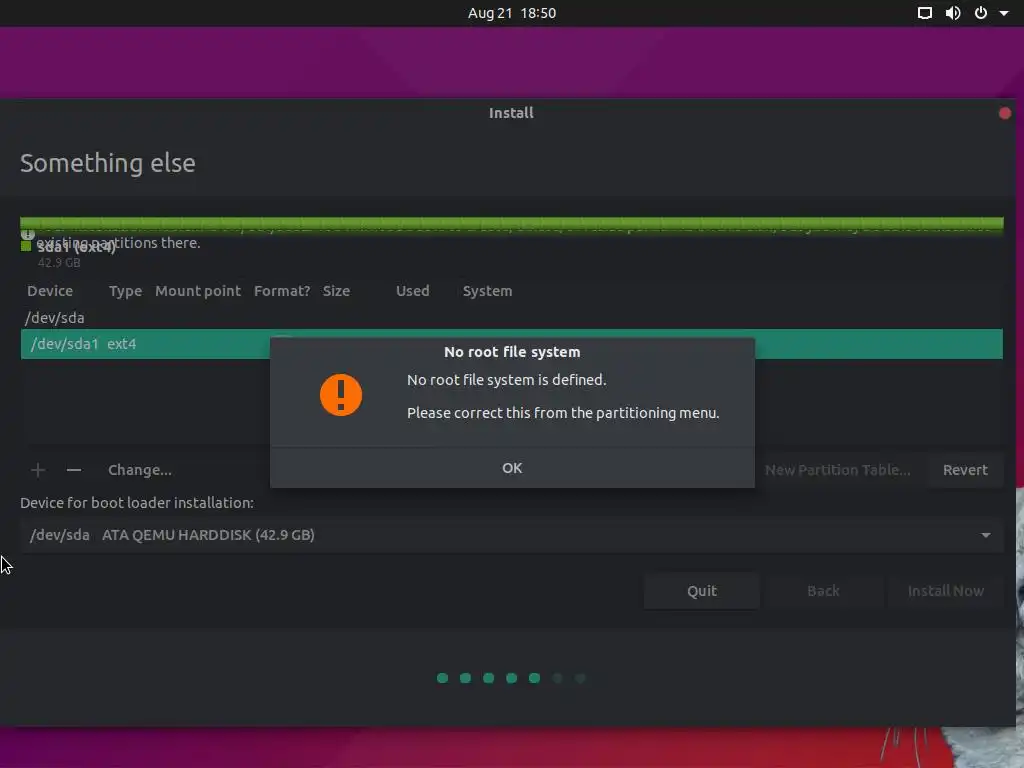The width and height of the screenshot is (1024, 768).
Task: Open the volume icon in top bar
Action: tap(953, 13)
